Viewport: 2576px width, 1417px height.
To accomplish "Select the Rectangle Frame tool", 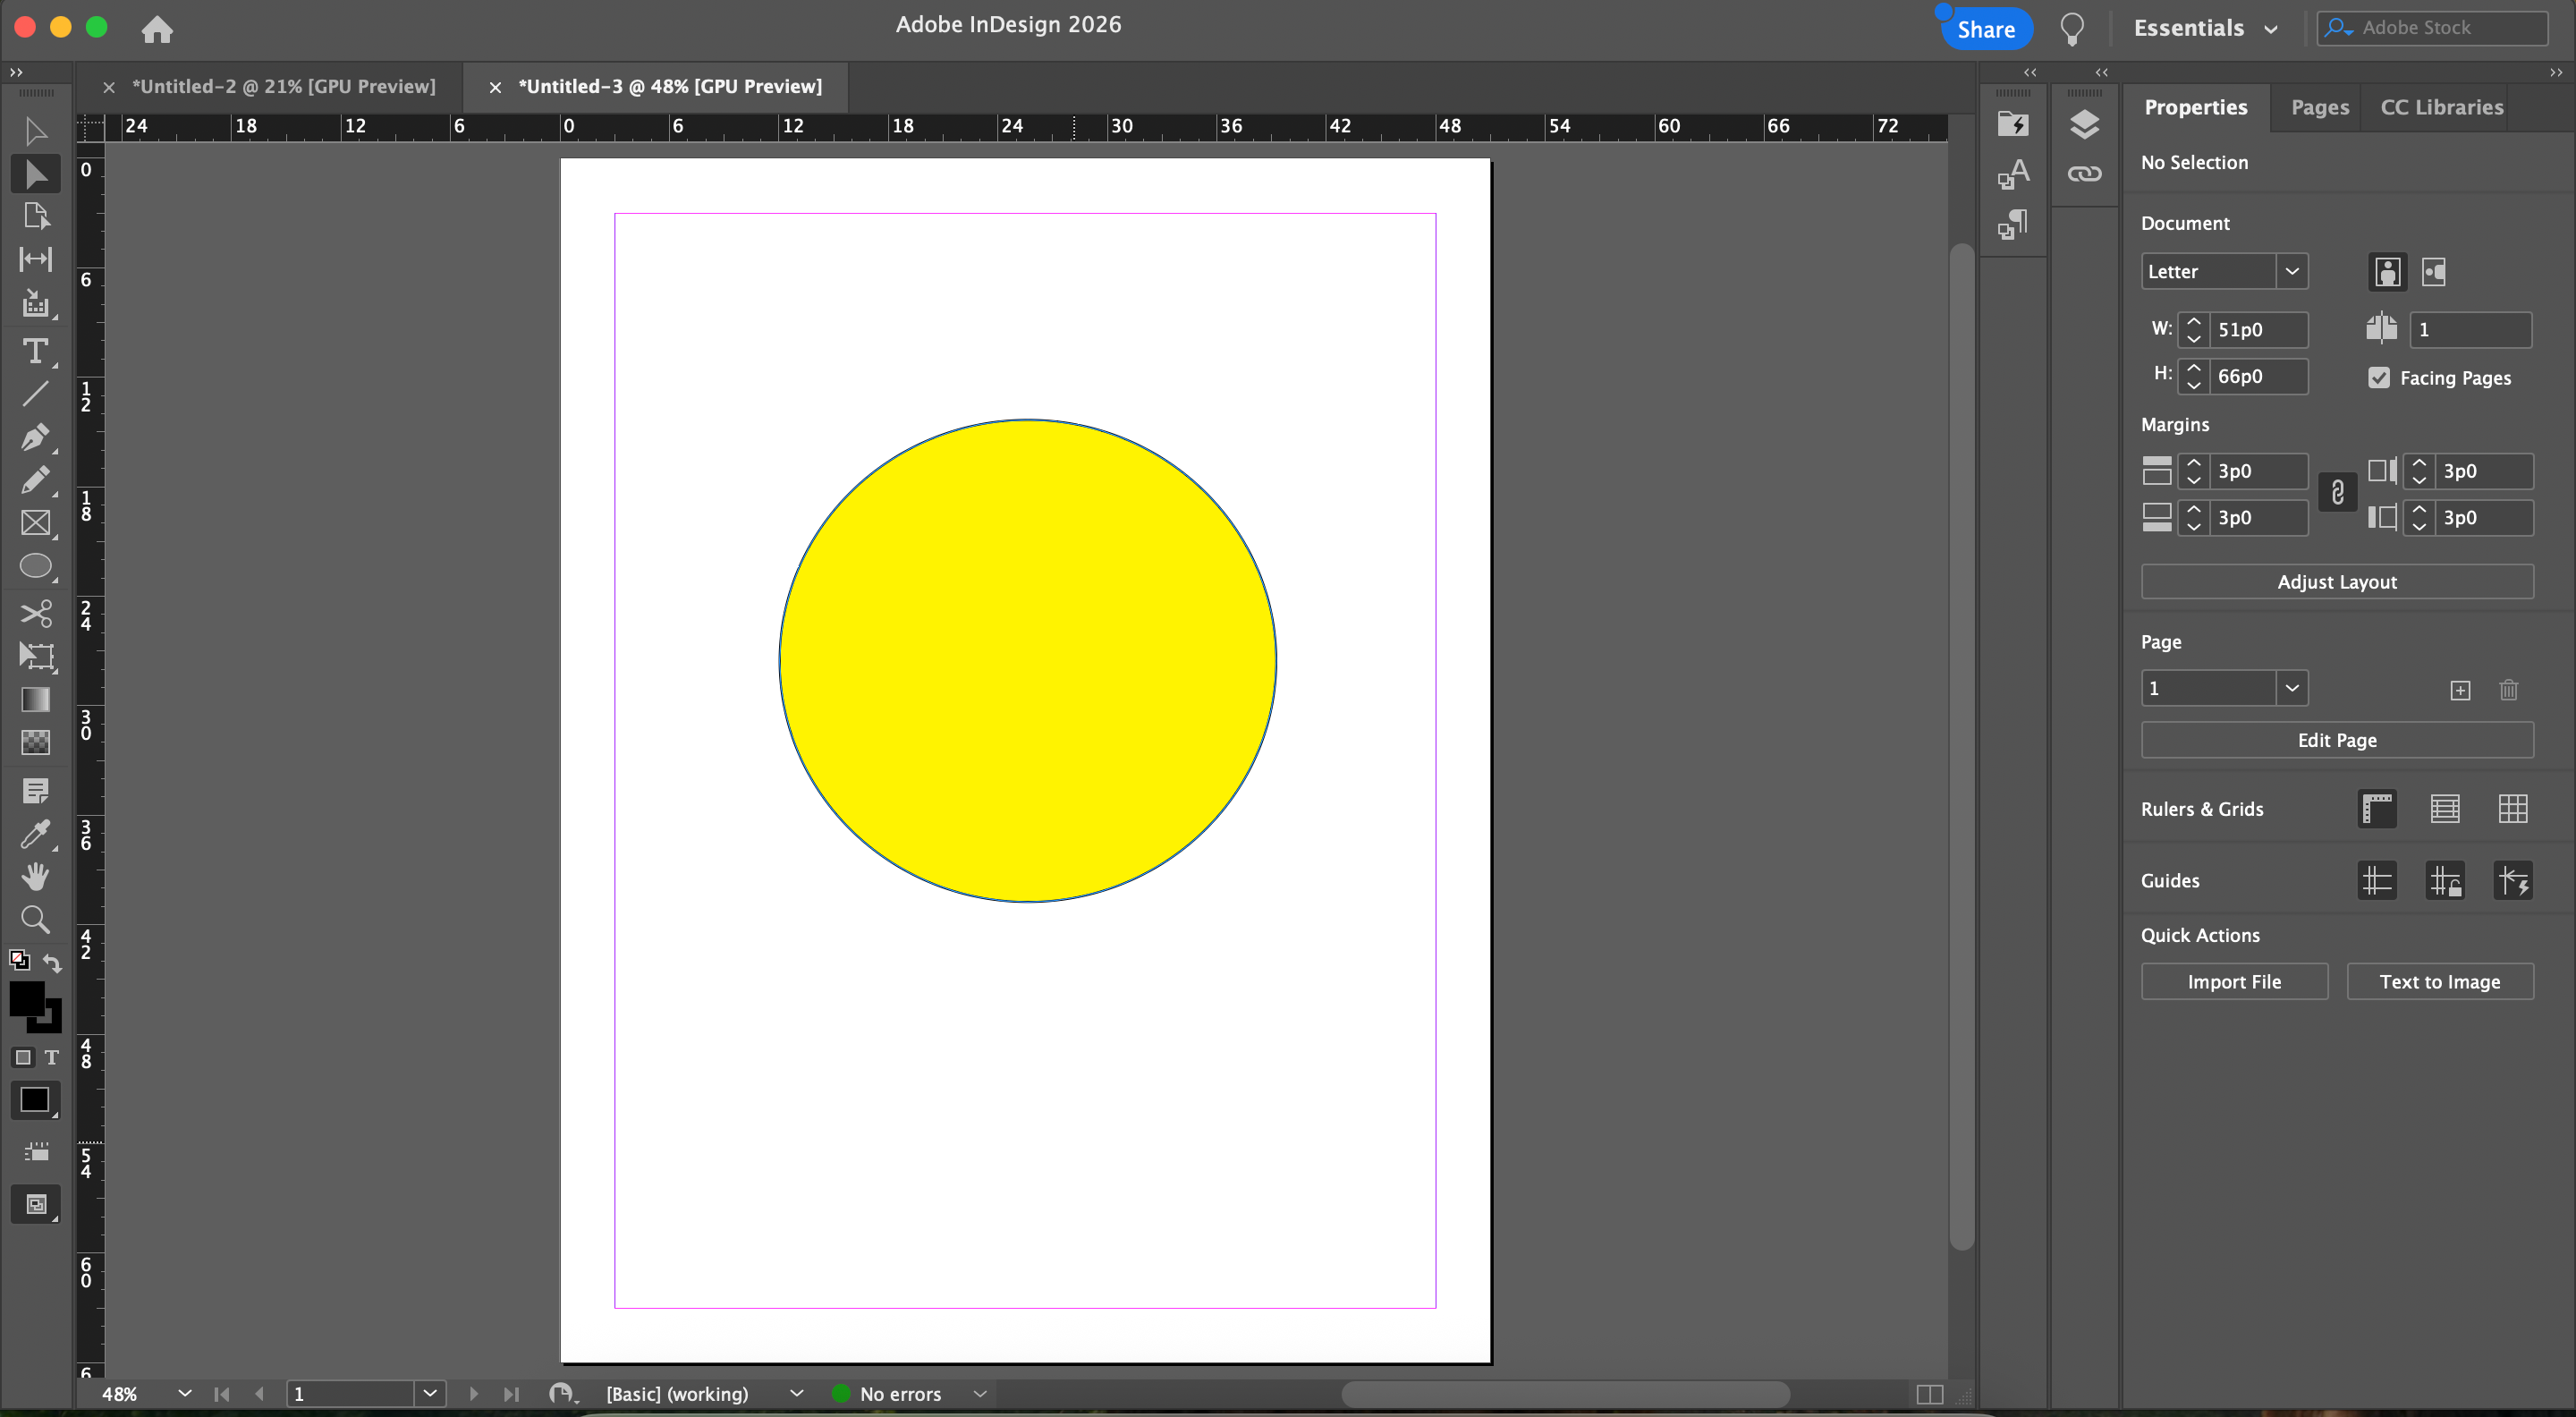I will pyautogui.click(x=35, y=523).
